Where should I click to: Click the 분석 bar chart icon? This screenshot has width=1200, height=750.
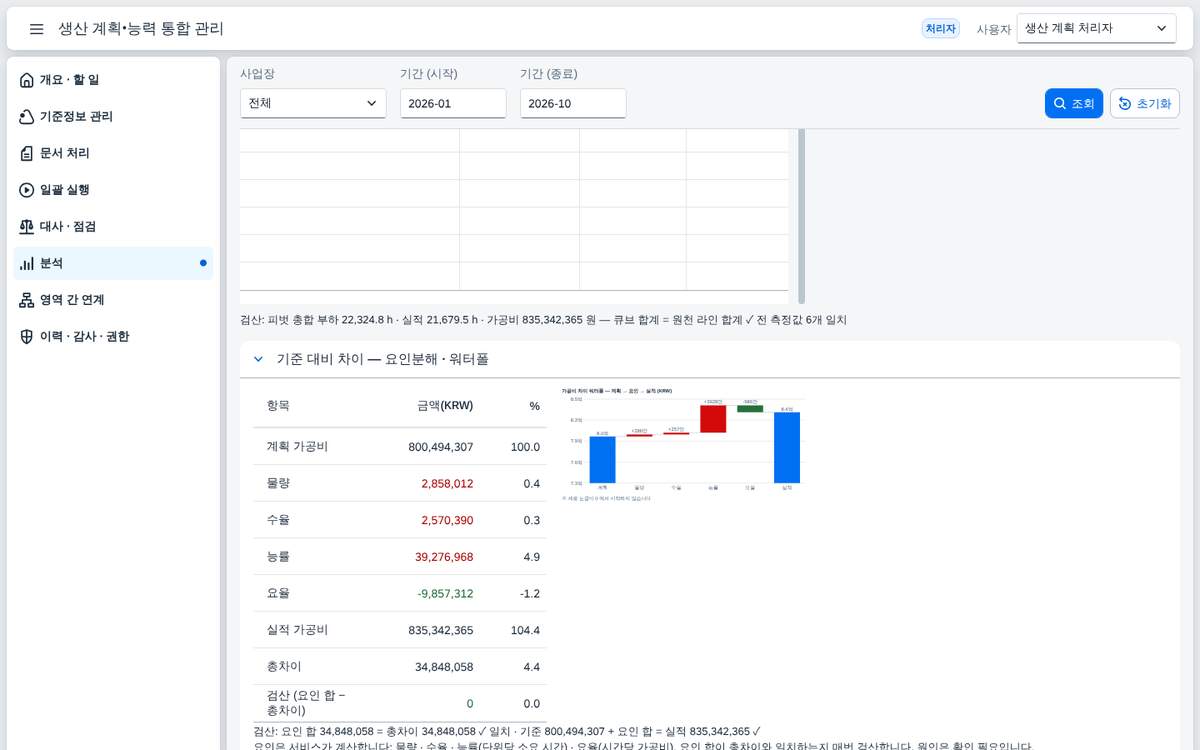(x=27, y=263)
